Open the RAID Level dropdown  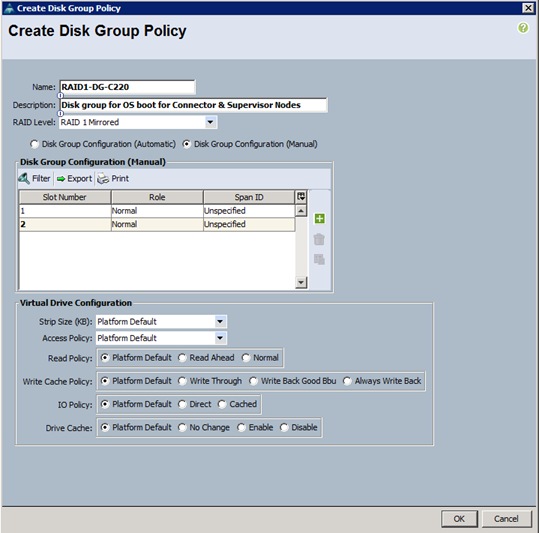point(210,122)
